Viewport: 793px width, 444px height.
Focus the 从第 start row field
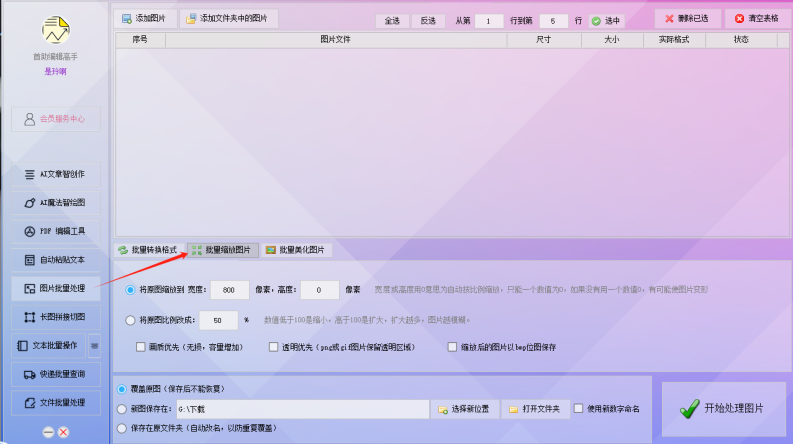(x=489, y=21)
